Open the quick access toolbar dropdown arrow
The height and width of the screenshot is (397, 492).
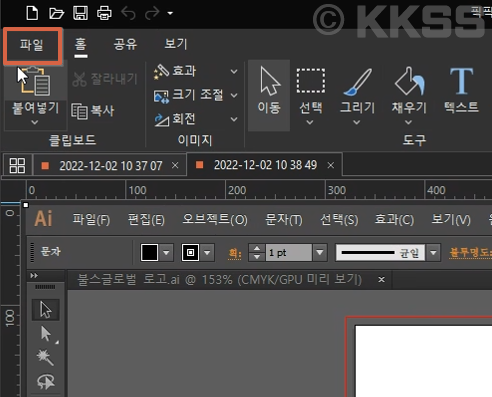point(170,13)
